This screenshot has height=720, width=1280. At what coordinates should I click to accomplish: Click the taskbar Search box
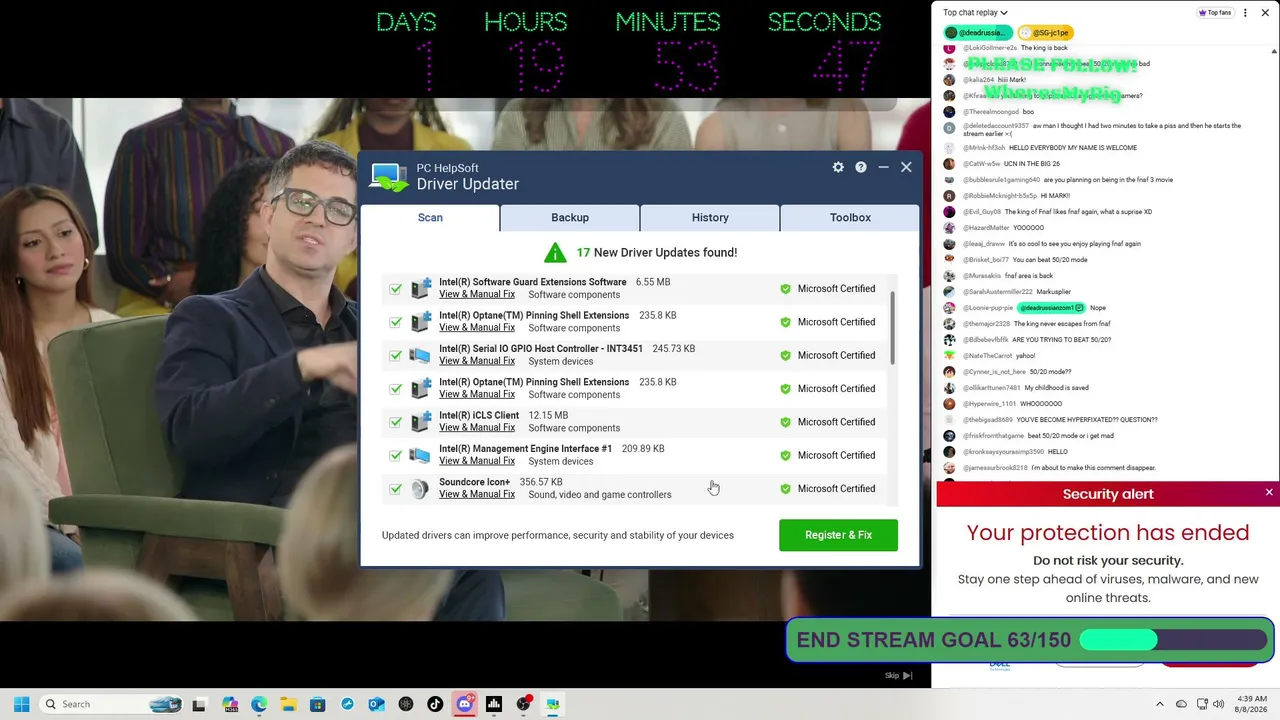pos(111,704)
